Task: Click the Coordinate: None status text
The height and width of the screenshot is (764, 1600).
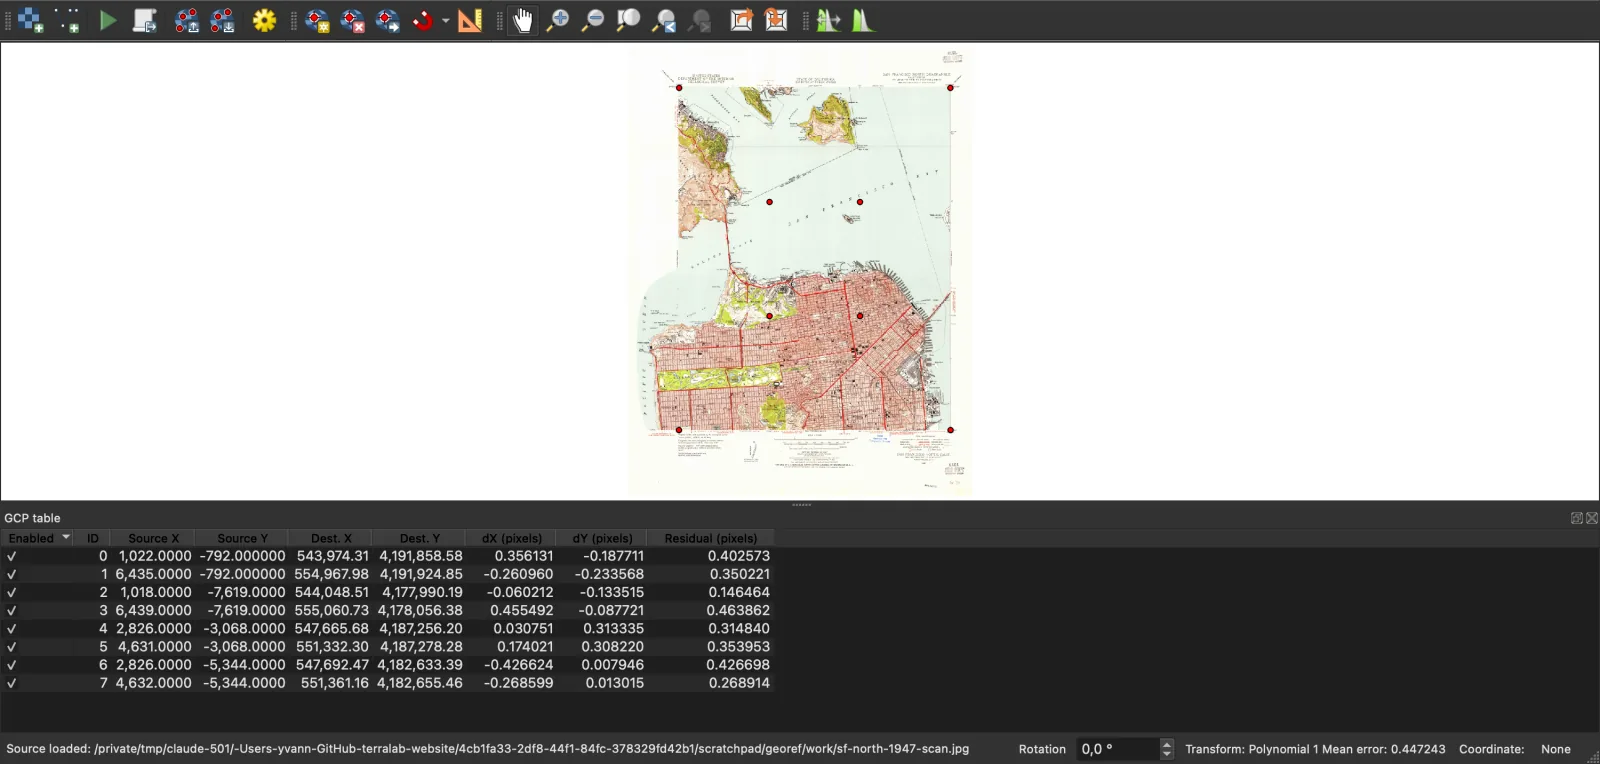Action: [x=1515, y=749]
